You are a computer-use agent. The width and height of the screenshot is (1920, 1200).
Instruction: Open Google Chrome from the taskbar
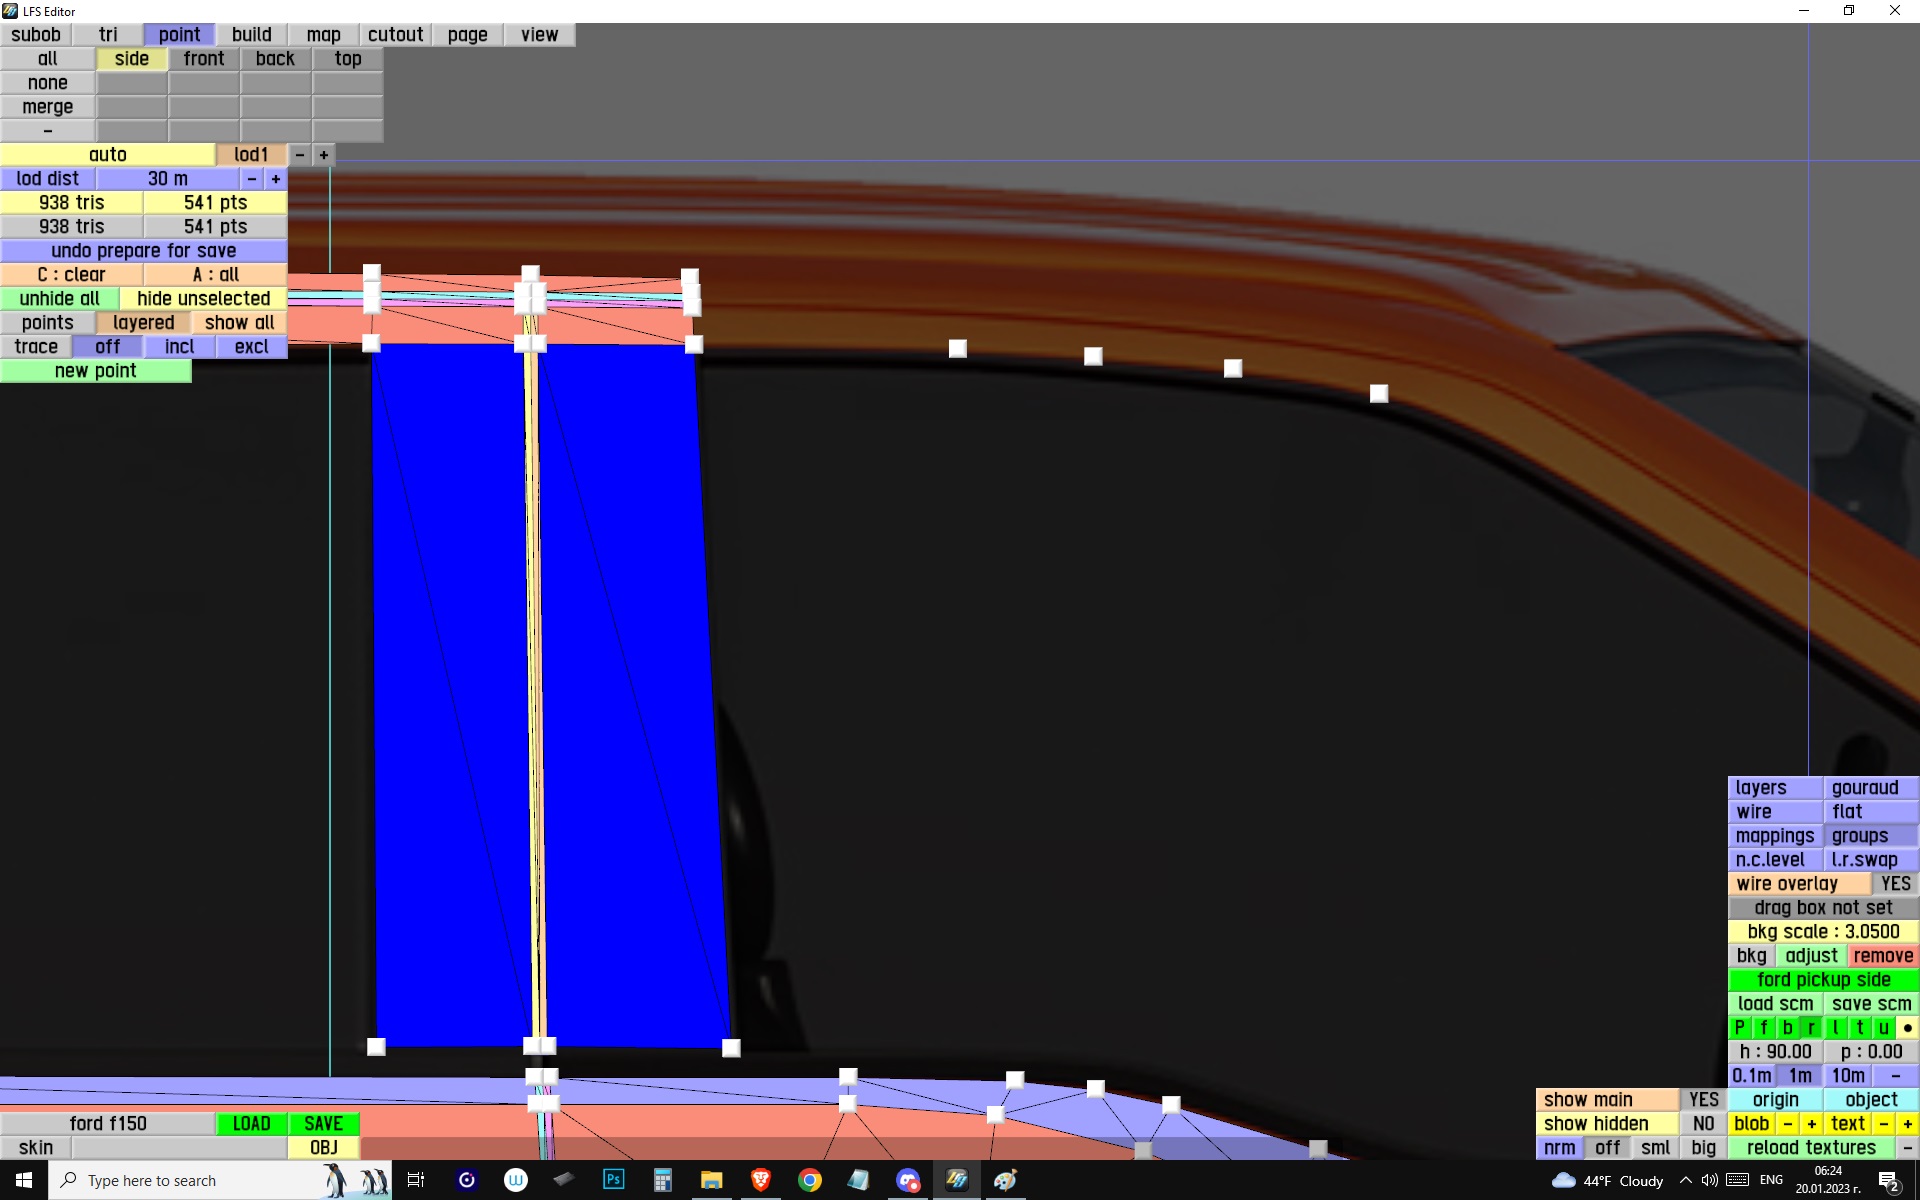tap(809, 1180)
